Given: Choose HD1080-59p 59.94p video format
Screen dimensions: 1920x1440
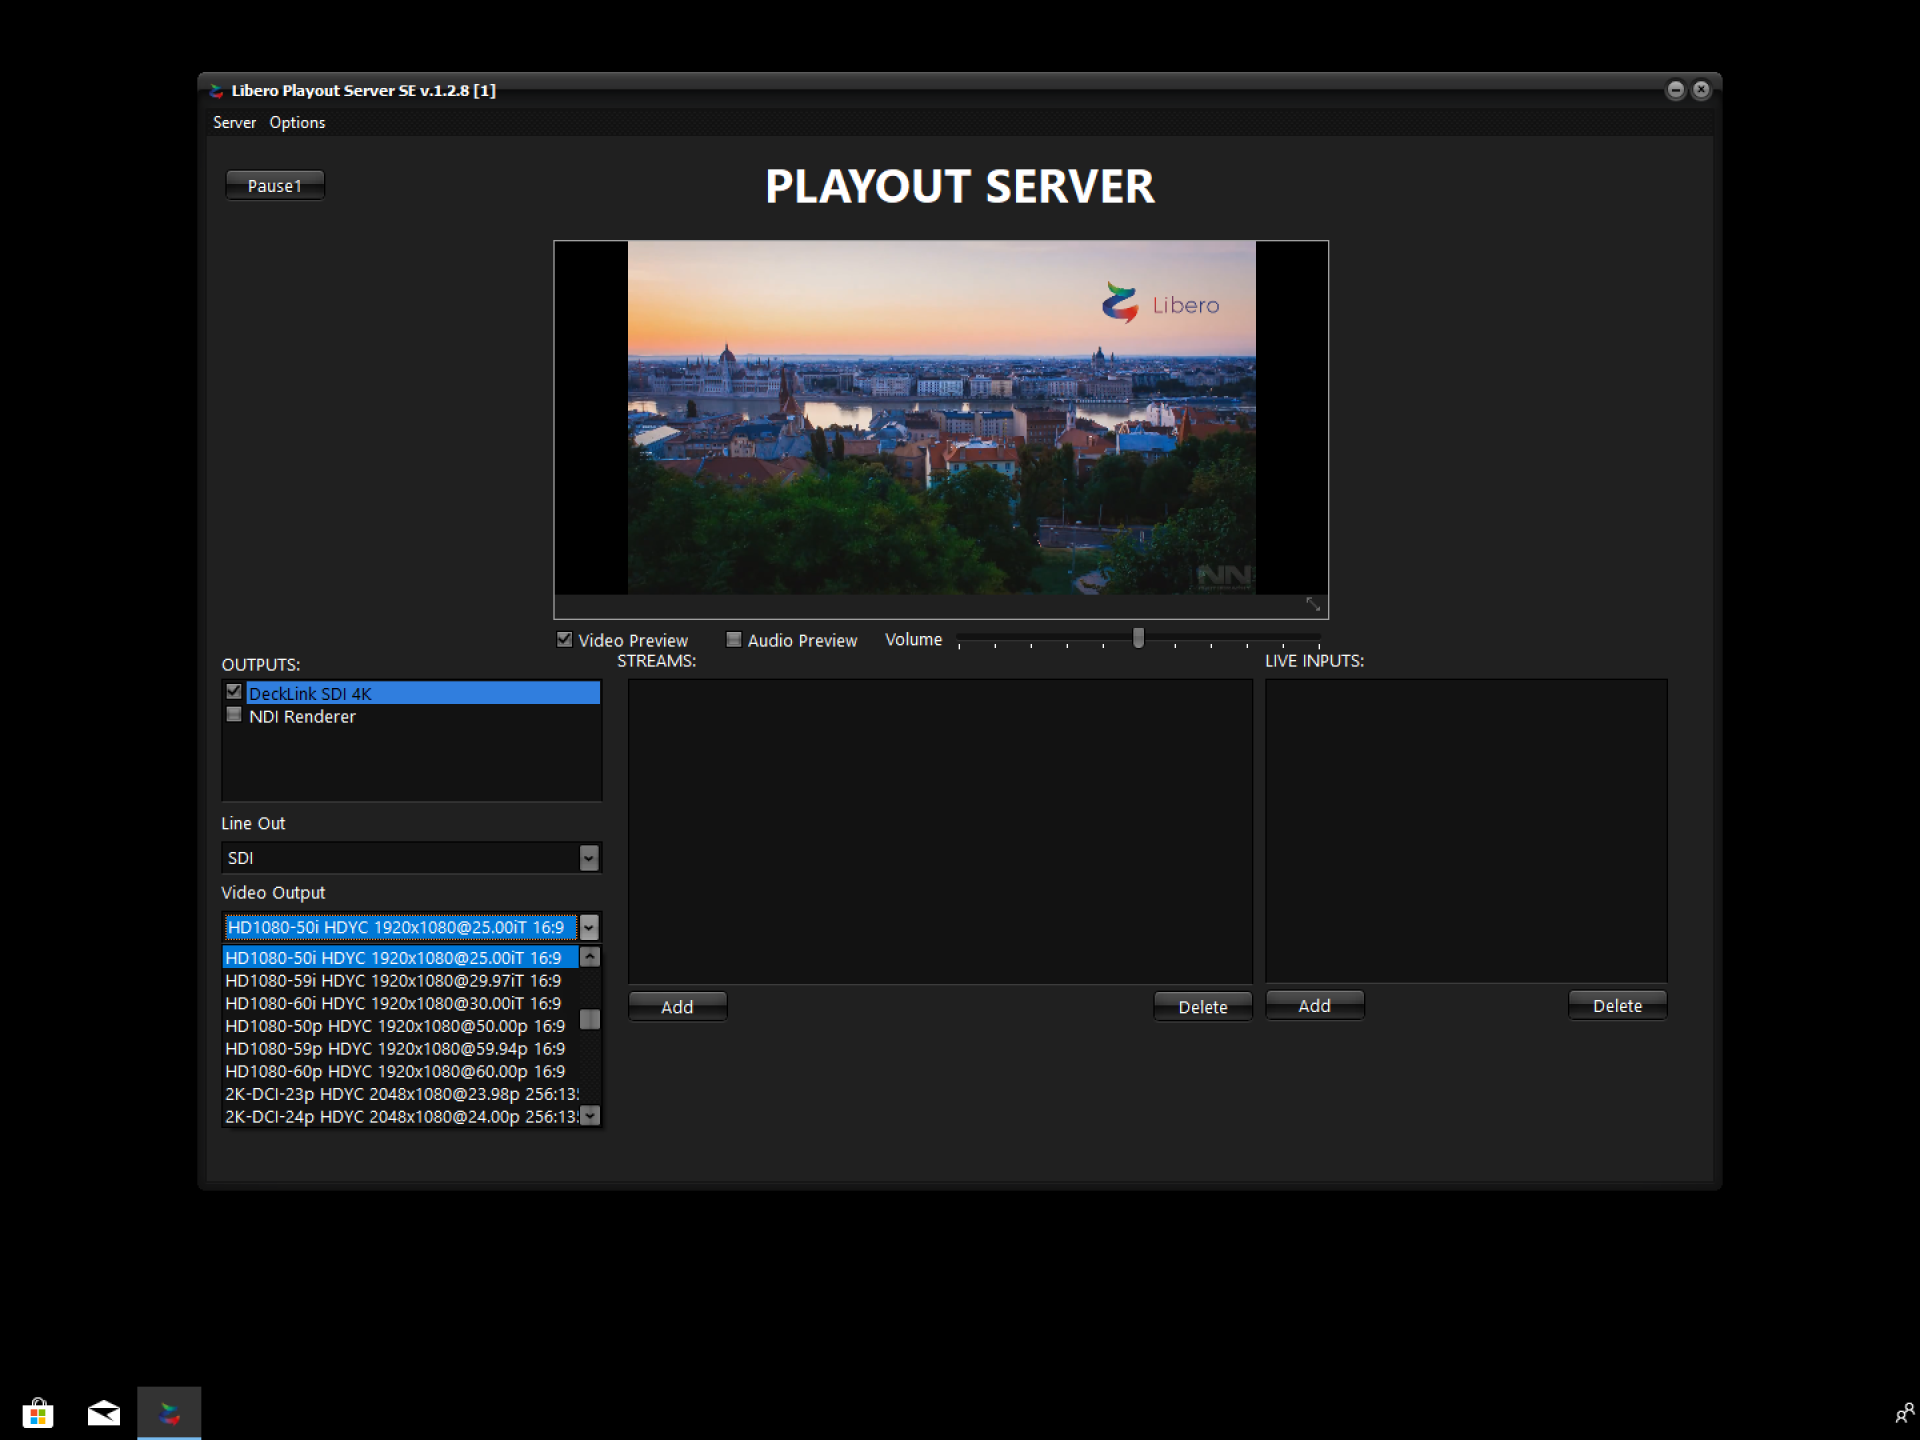Looking at the screenshot, I should 400,1048.
